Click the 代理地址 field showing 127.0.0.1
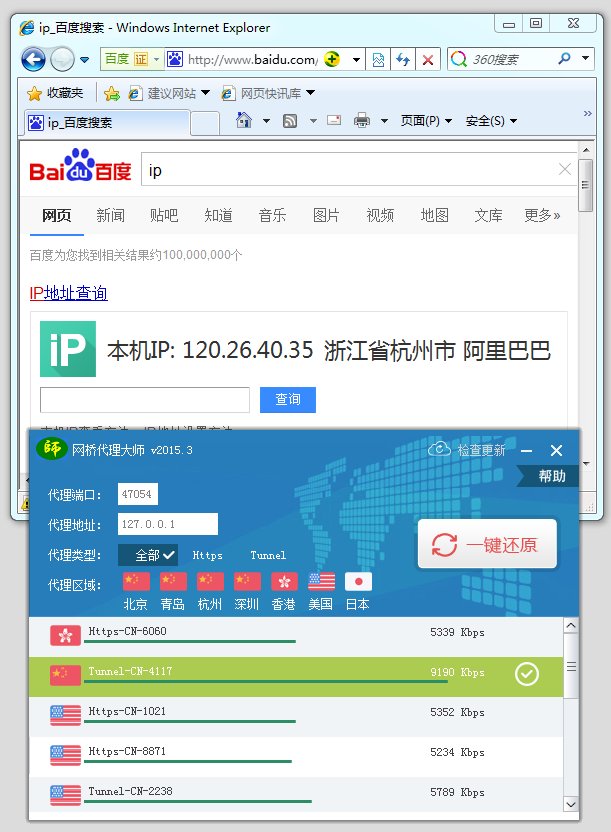This screenshot has width=611, height=832. 168,524
